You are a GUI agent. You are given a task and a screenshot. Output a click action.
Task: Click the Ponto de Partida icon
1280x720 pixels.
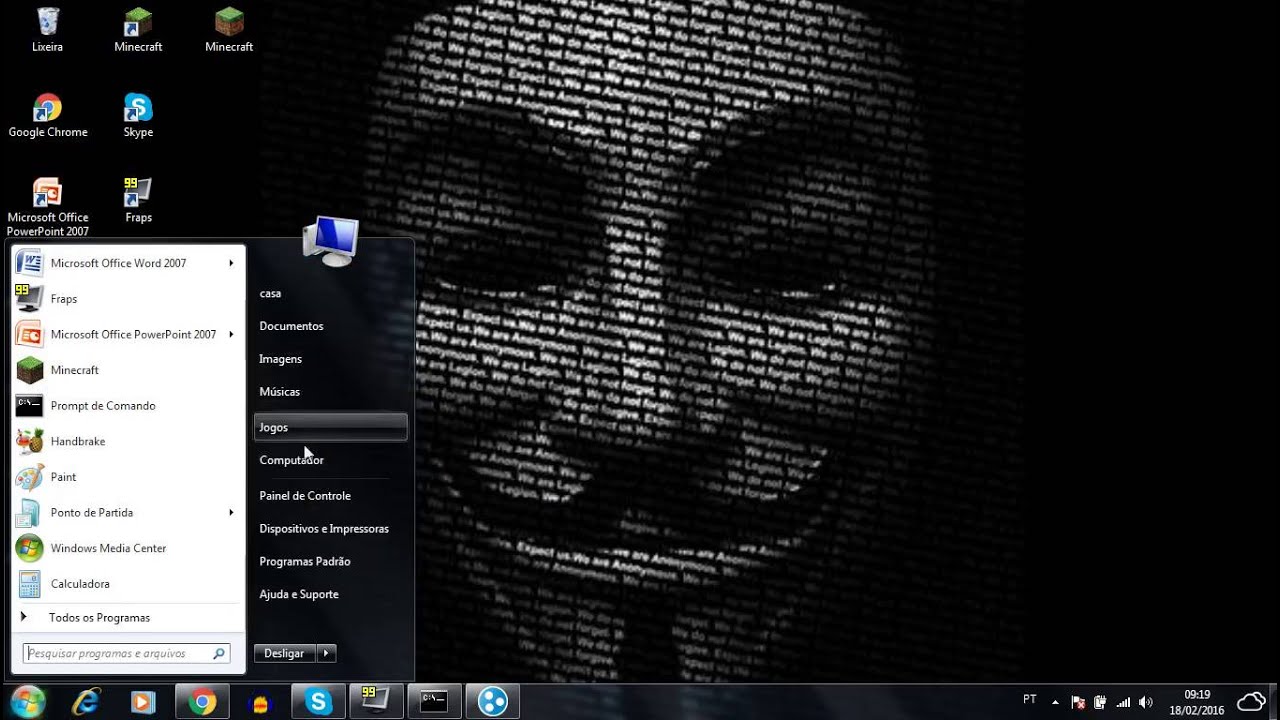click(29, 512)
